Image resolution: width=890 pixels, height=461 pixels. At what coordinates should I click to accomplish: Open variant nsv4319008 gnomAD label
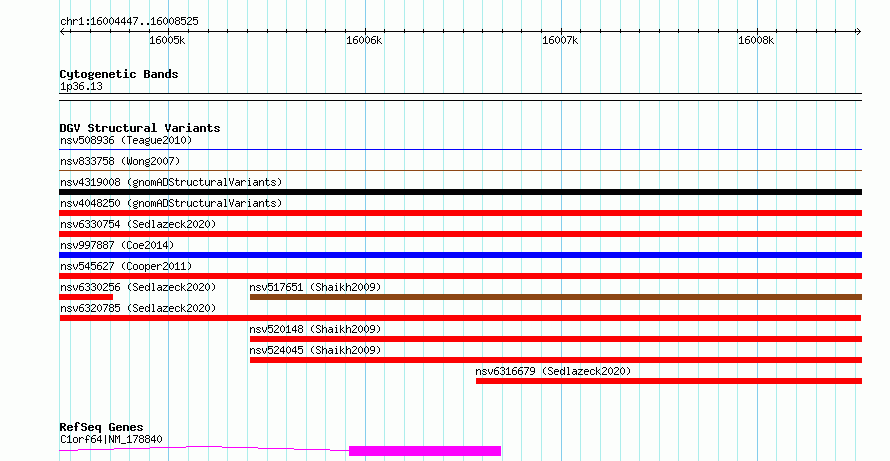tap(171, 182)
